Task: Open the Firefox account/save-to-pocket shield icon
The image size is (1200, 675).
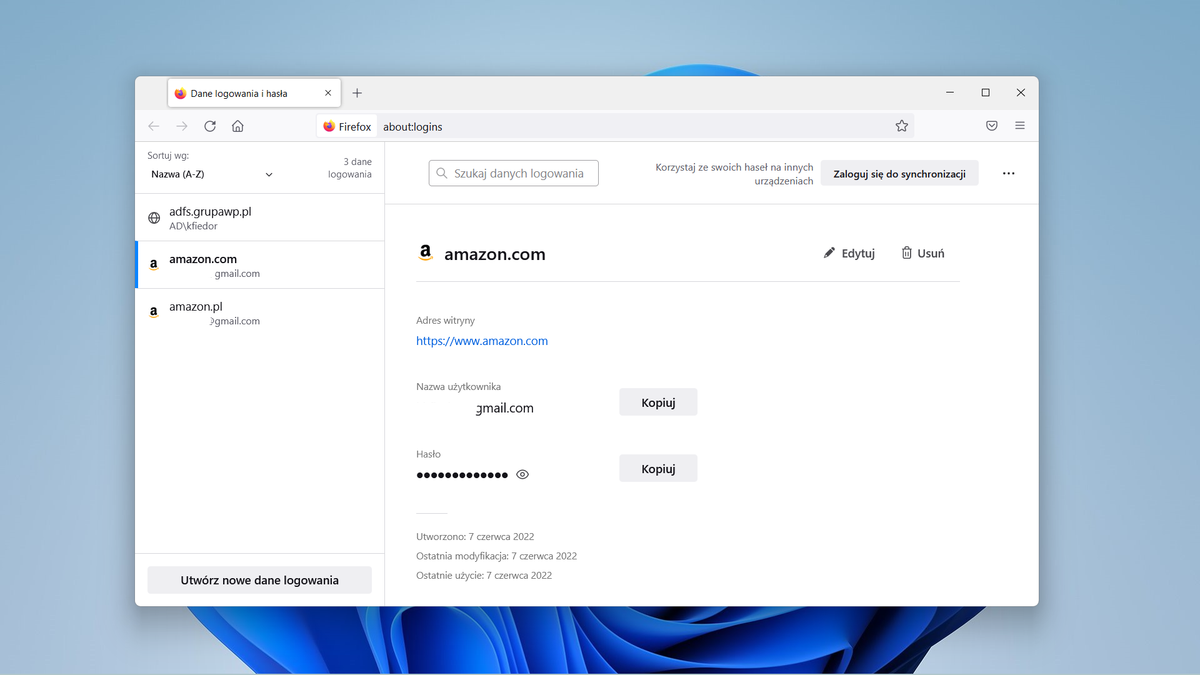Action: click(991, 126)
